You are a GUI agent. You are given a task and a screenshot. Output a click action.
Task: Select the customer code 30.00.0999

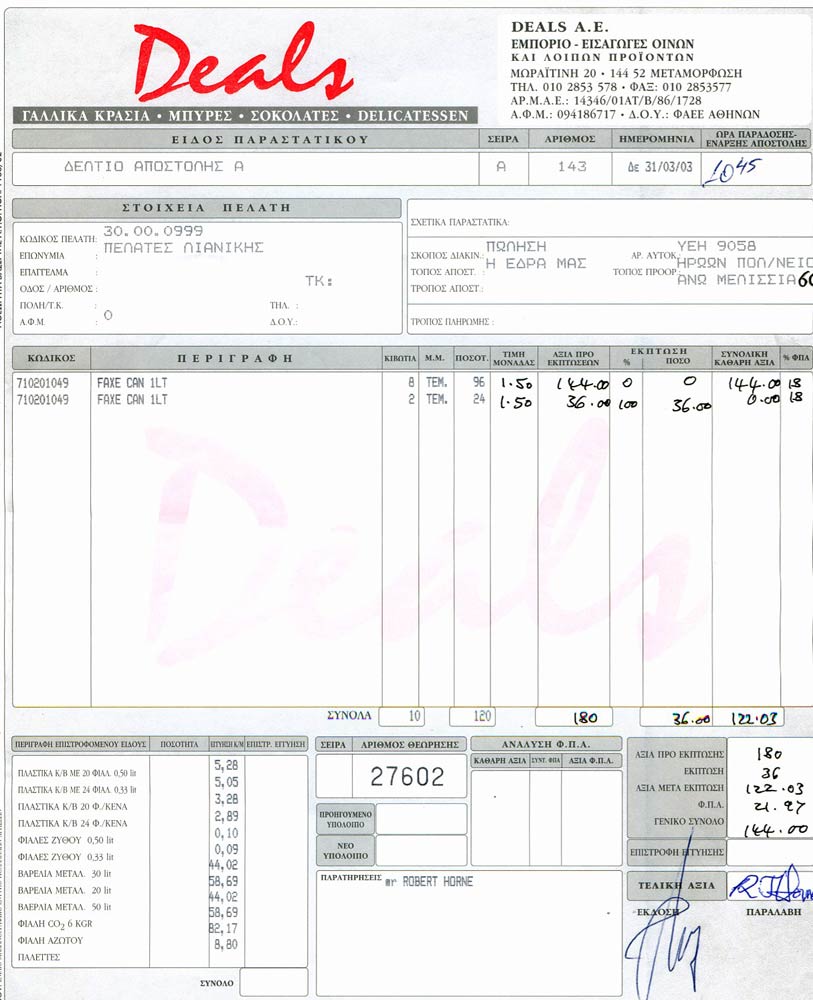coord(153,231)
